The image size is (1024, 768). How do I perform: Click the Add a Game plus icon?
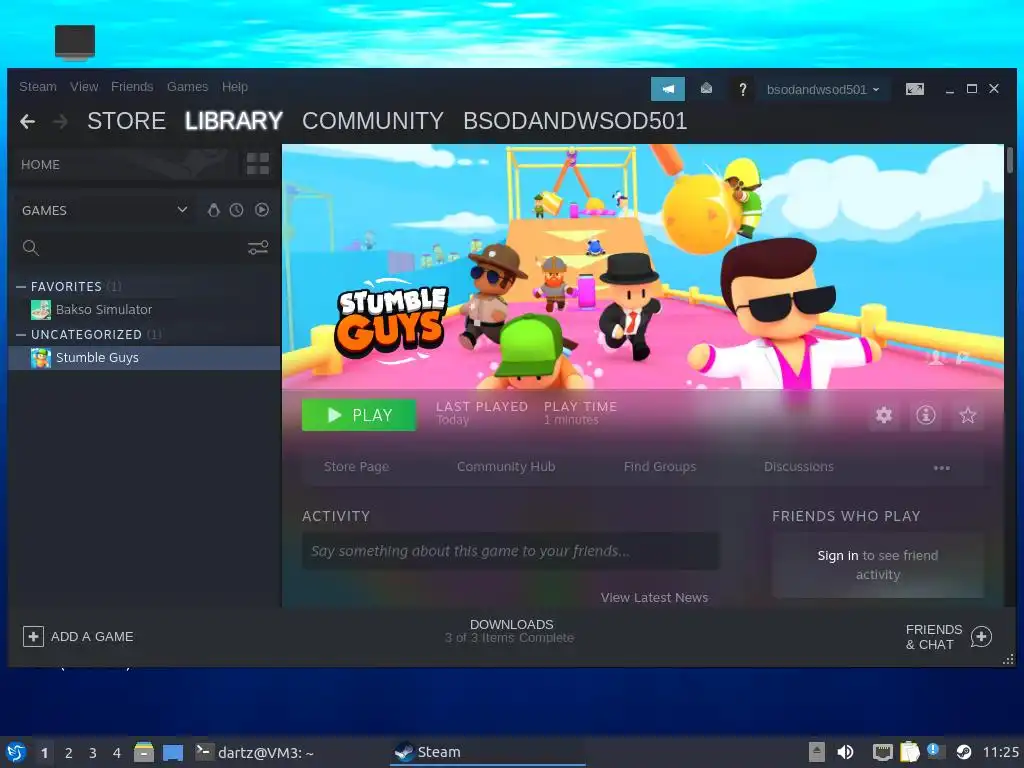pos(33,636)
